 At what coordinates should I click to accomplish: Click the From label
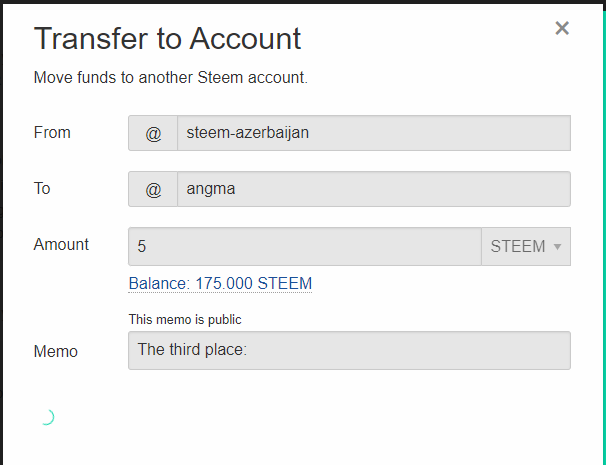tap(52, 132)
